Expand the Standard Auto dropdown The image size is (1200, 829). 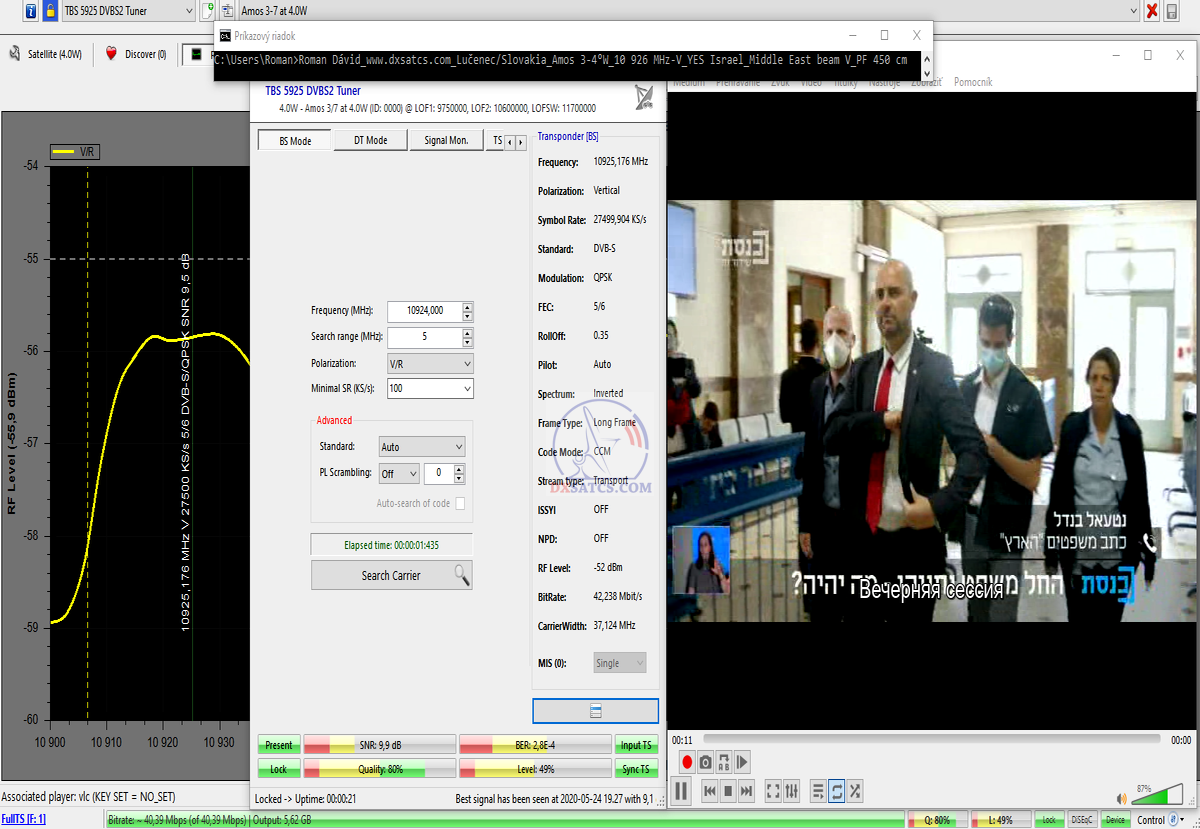422,447
